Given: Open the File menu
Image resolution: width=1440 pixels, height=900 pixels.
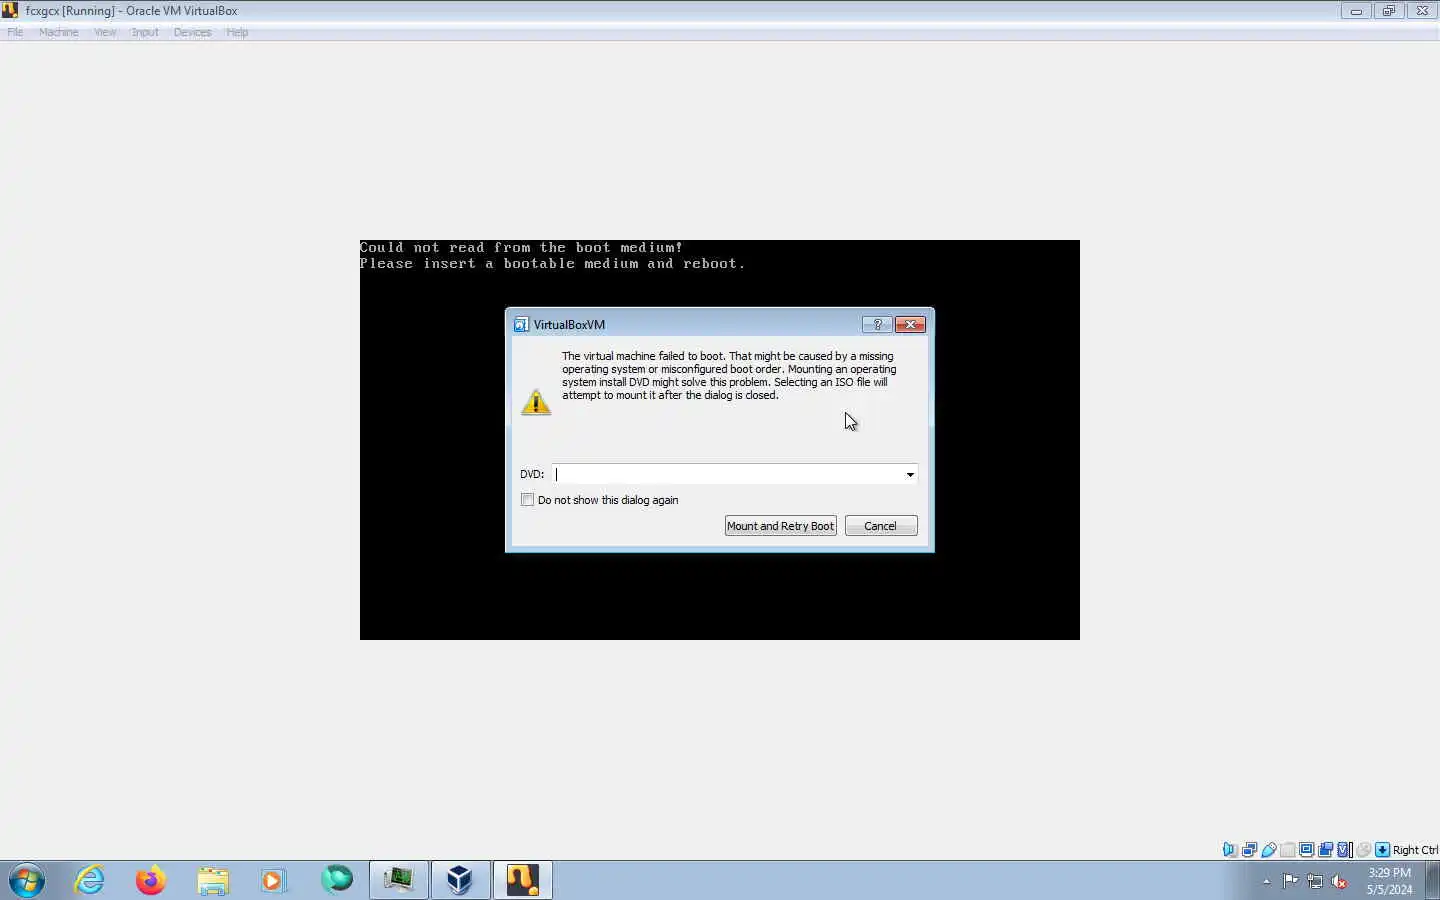Looking at the screenshot, I should pos(15,32).
